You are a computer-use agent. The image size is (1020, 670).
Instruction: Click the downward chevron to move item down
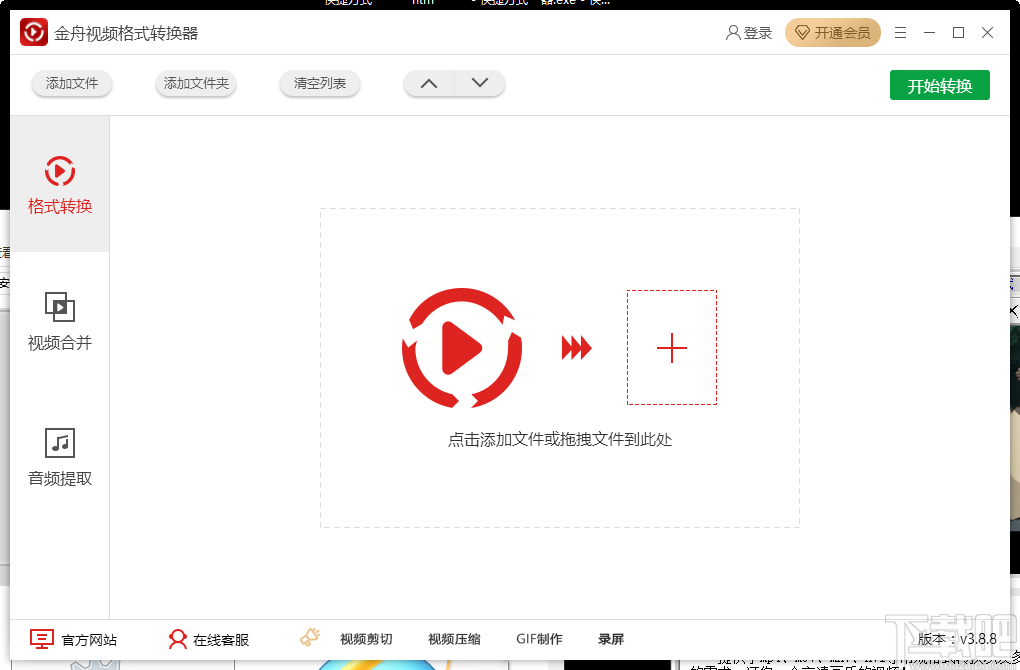[479, 84]
